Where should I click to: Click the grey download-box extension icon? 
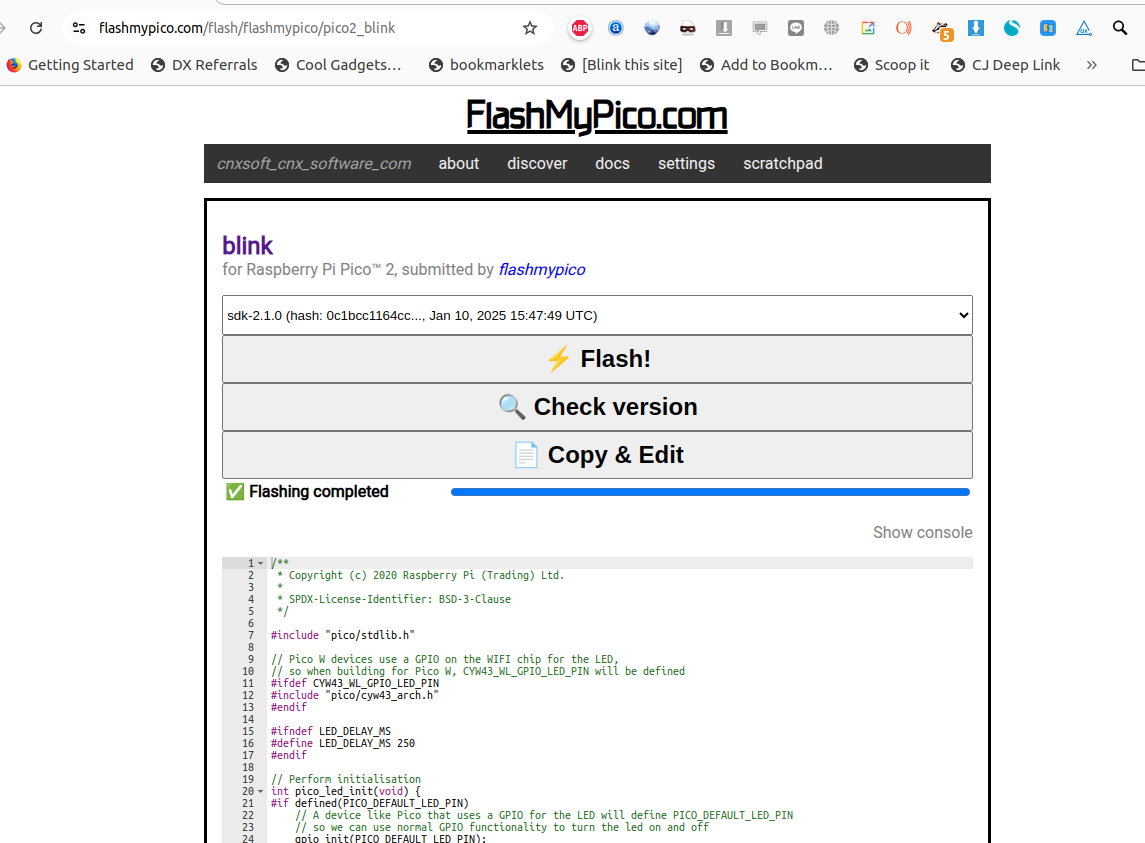pyautogui.click(x=724, y=28)
